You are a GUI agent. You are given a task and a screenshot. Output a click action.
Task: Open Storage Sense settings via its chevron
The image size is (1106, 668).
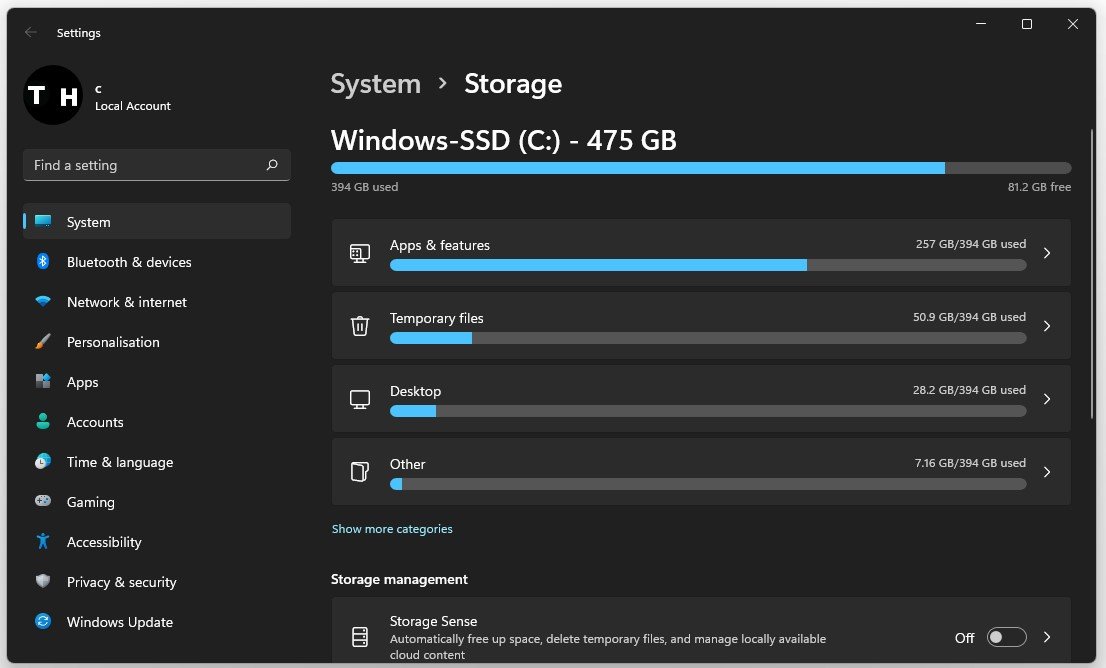1047,637
